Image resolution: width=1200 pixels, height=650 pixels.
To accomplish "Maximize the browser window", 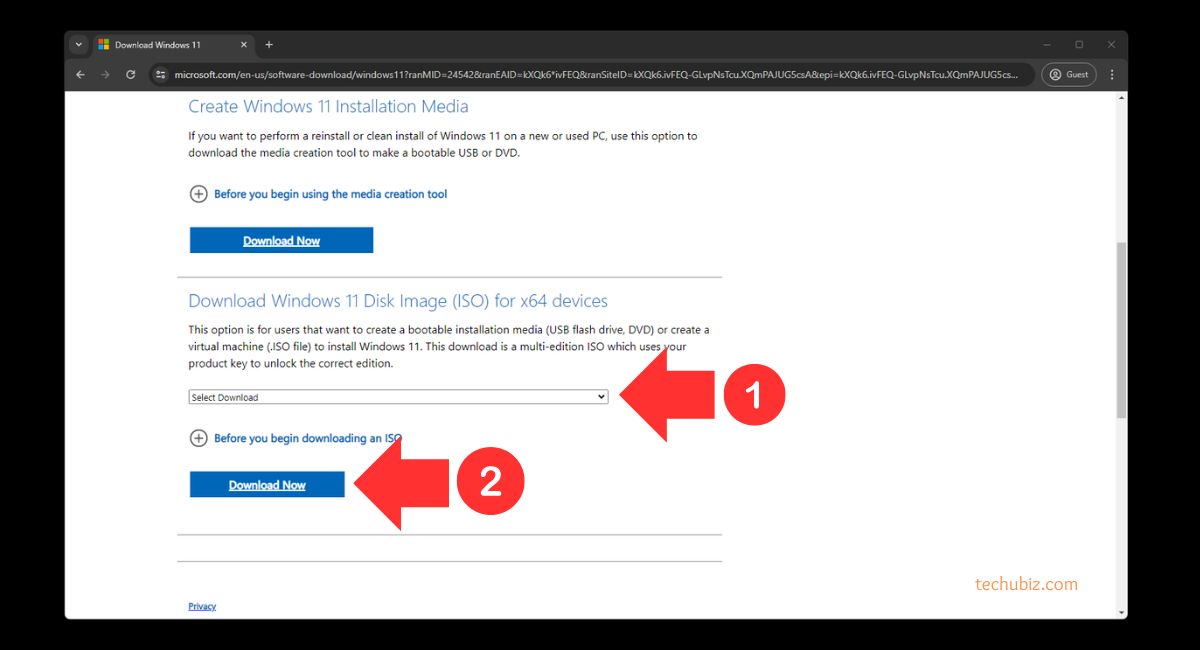I will coord(1079,45).
